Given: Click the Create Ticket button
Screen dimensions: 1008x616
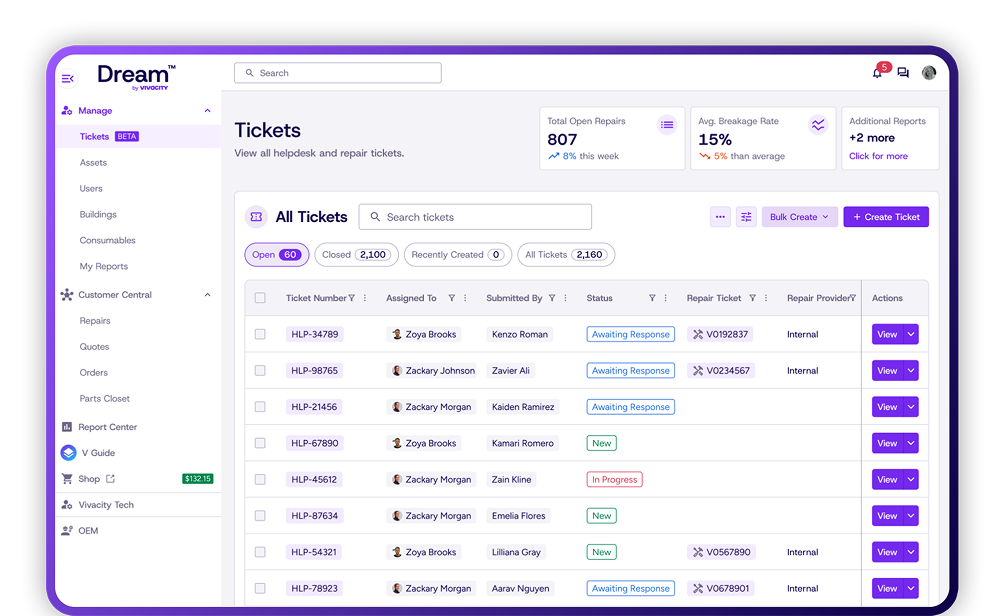Looking at the screenshot, I should coord(886,216).
